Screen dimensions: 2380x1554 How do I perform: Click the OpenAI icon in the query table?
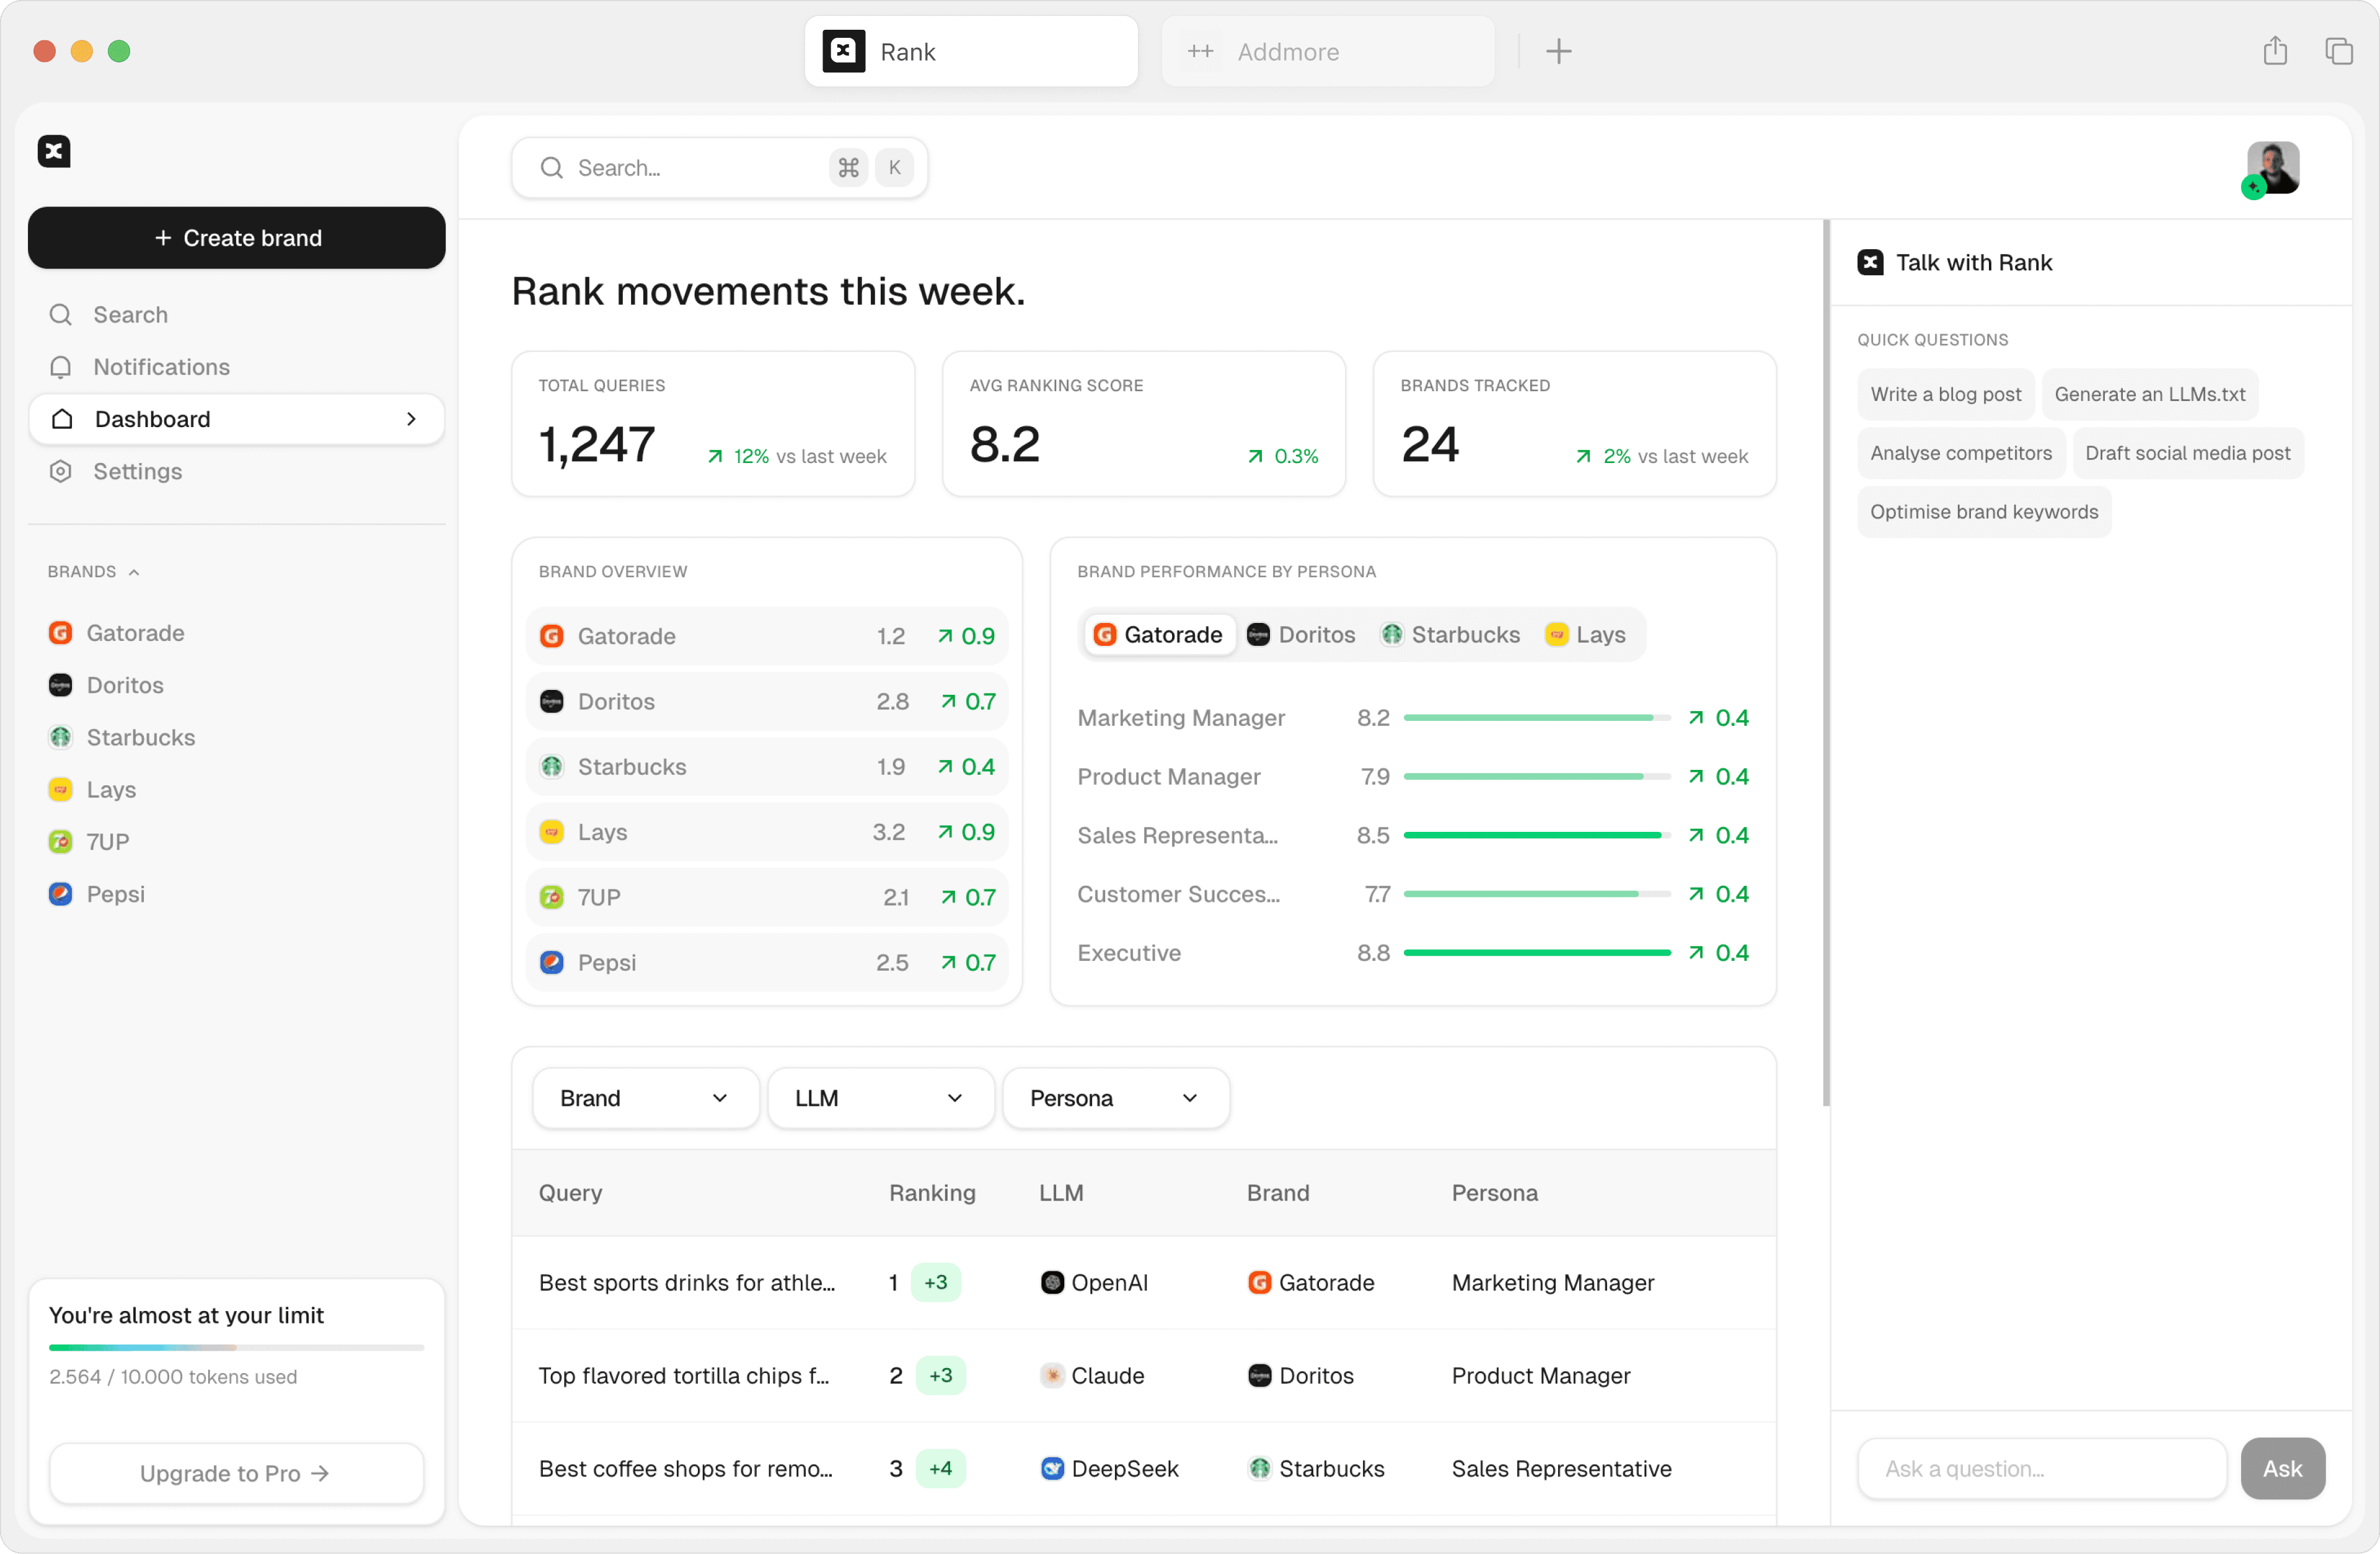click(x=1052, y=1282)
